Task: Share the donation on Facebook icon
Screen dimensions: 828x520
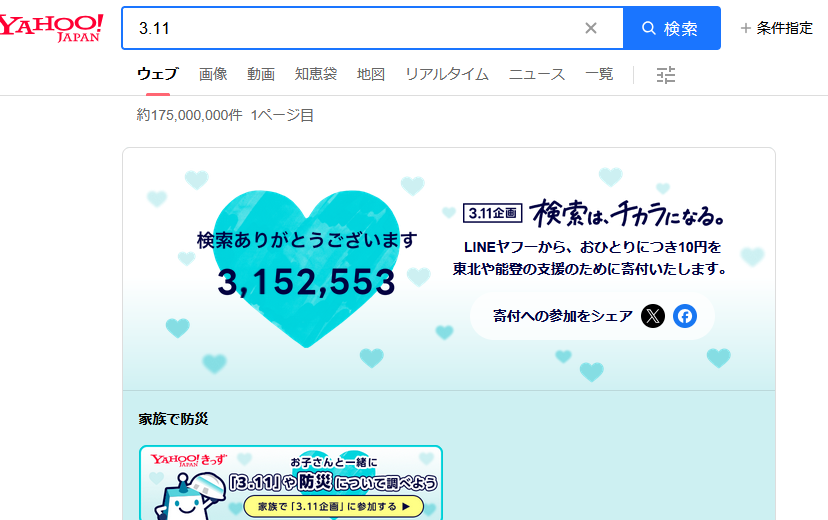Action: 685,316
